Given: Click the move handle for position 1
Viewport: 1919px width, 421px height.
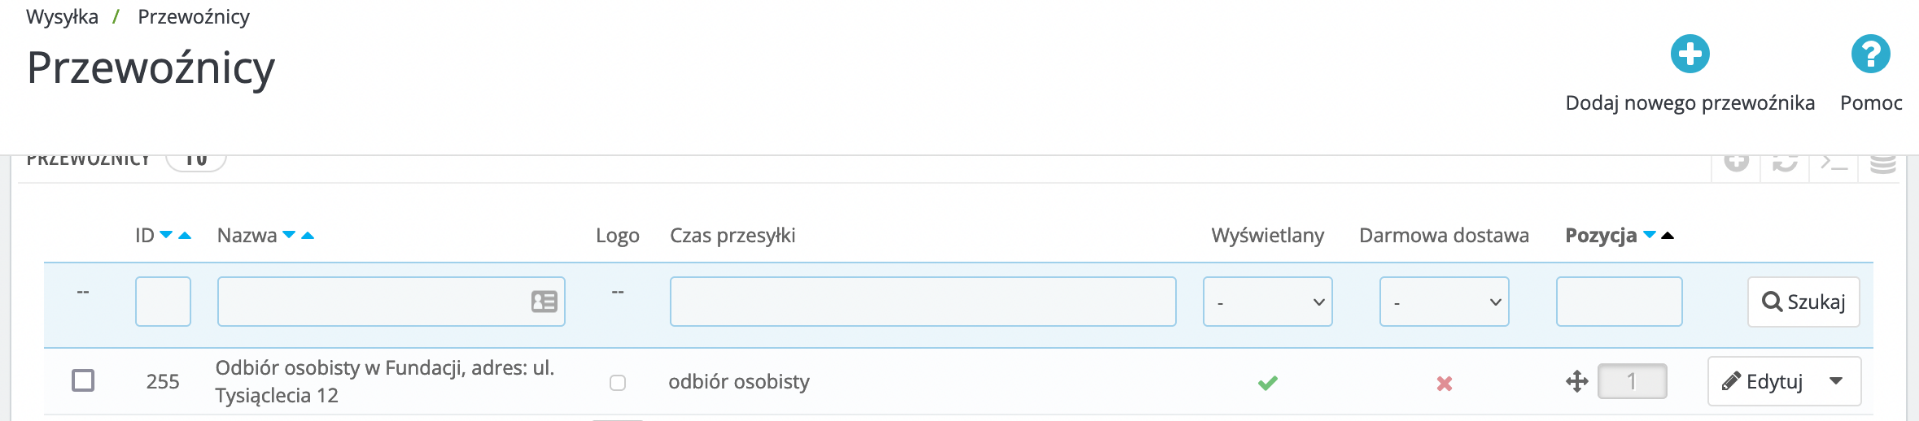Looking at the screenshot, I should pos(1577,381).
